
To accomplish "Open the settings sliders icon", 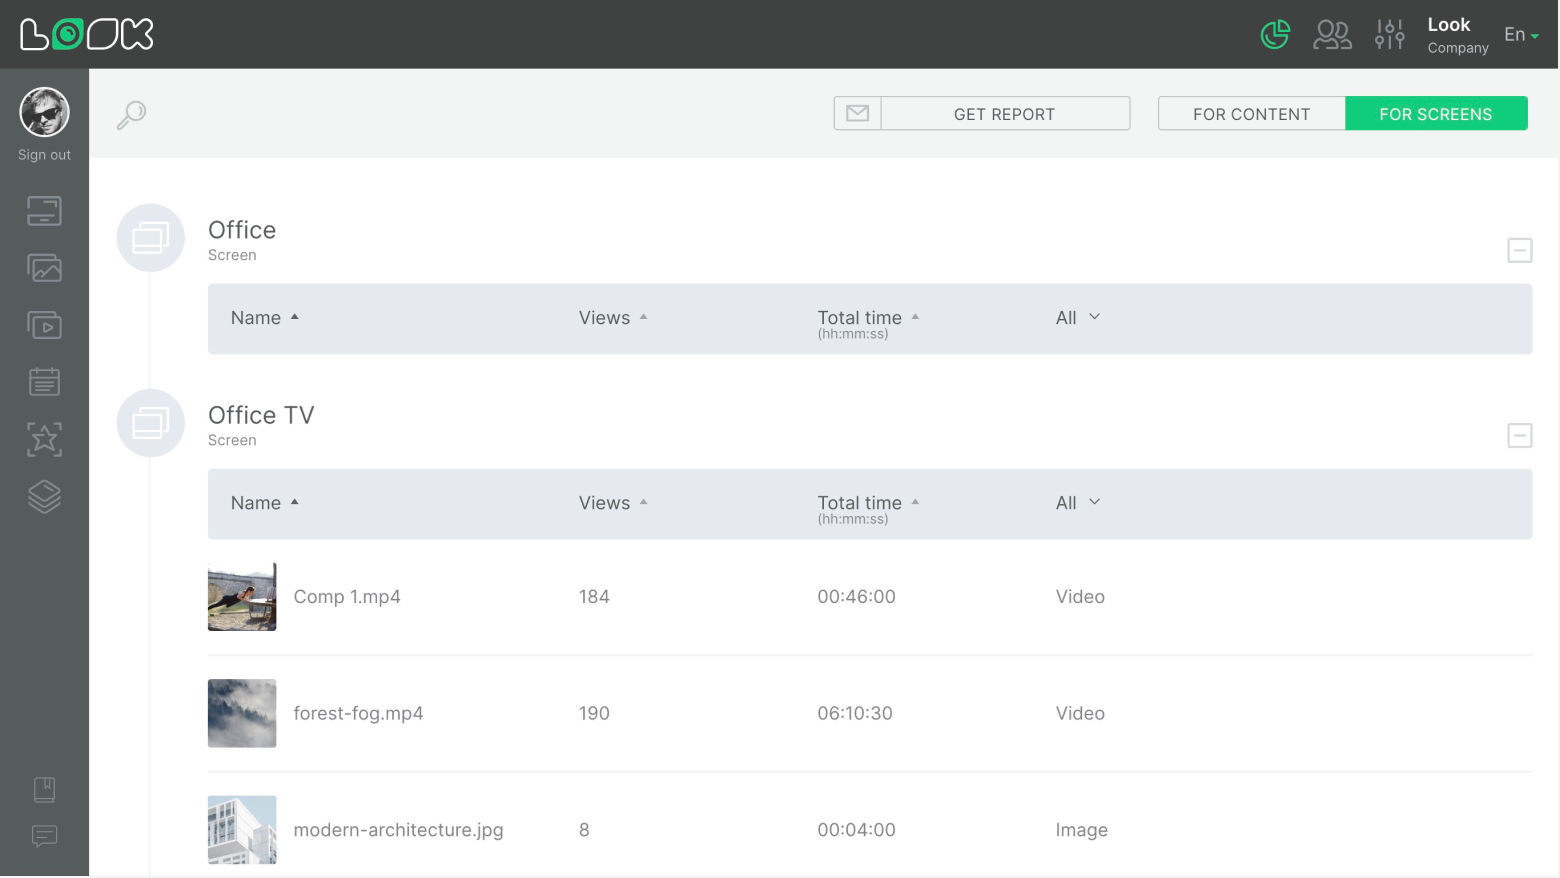I will [1389, 35].
